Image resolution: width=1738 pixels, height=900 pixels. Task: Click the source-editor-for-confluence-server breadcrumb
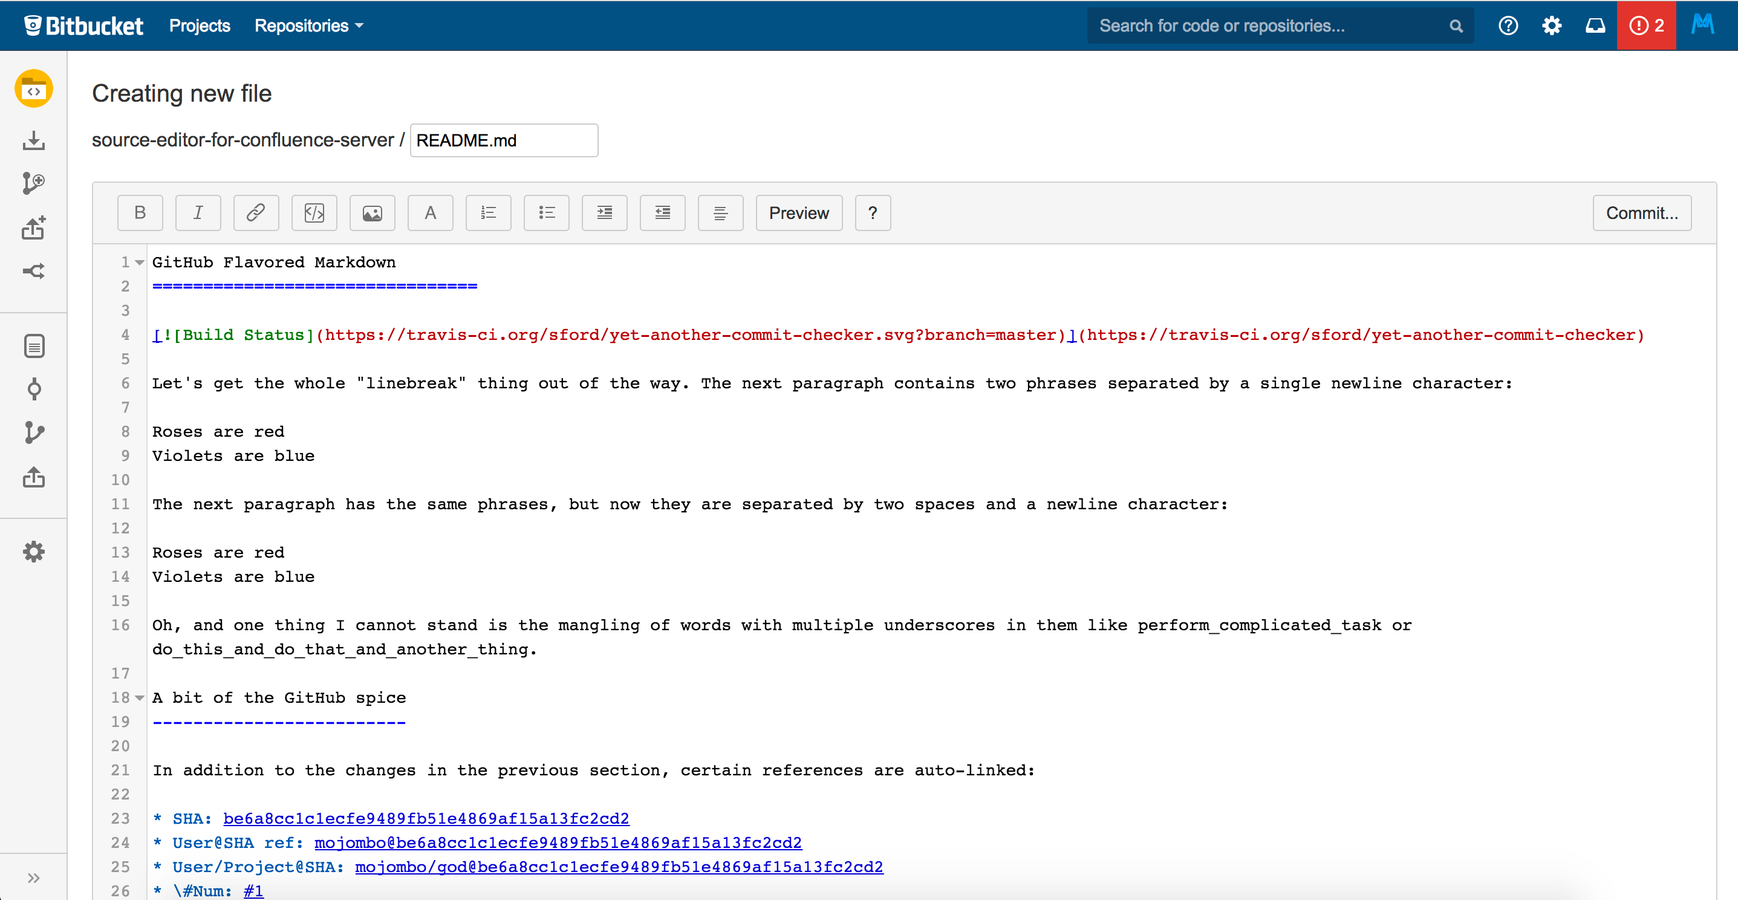point(243,141)
